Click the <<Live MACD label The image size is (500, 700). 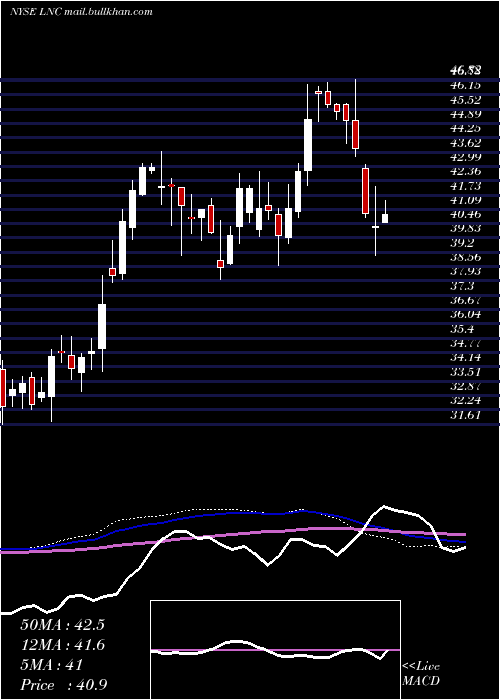click(421, 673)
